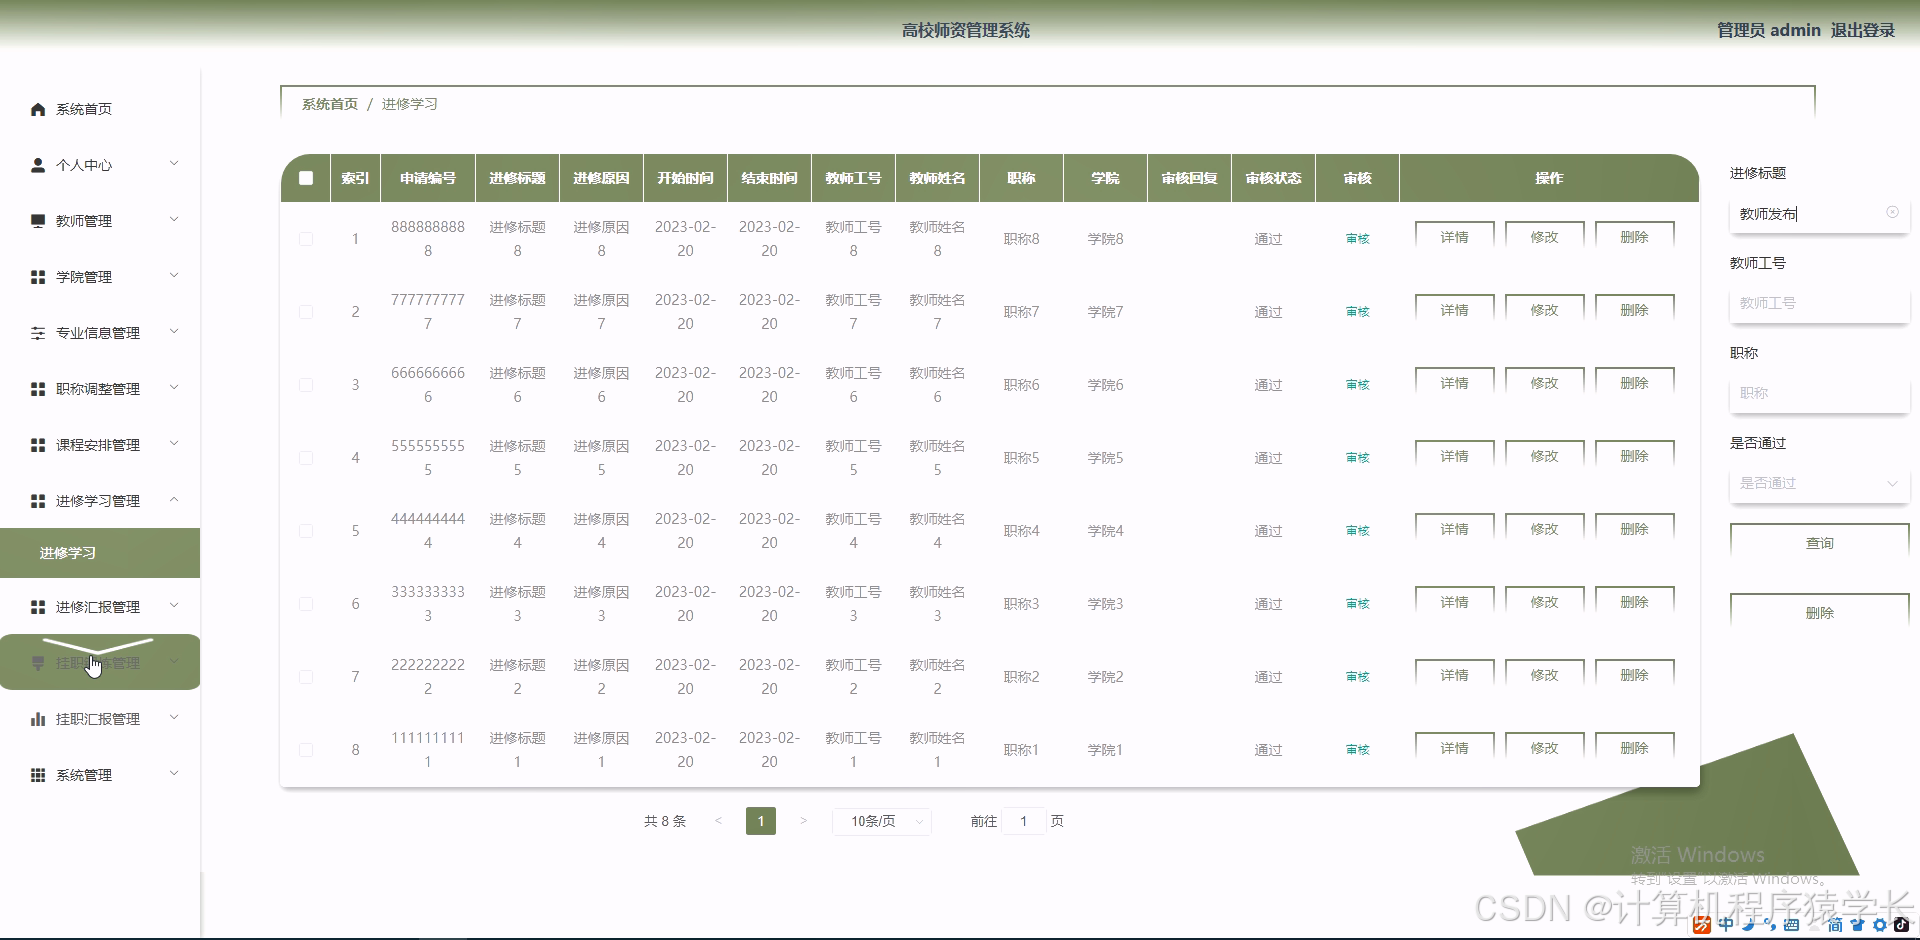Screen dimensions: 1920x940
Task: Click the sliders icon for 专业信息管理
Action: (x=38, y=333)
